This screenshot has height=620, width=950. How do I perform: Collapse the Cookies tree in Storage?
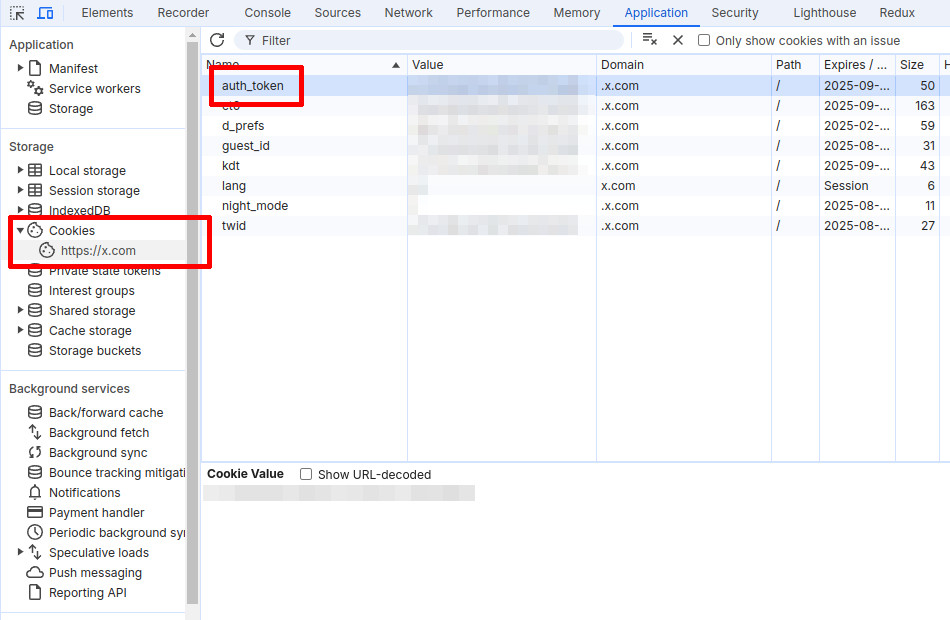pos(22,230)
